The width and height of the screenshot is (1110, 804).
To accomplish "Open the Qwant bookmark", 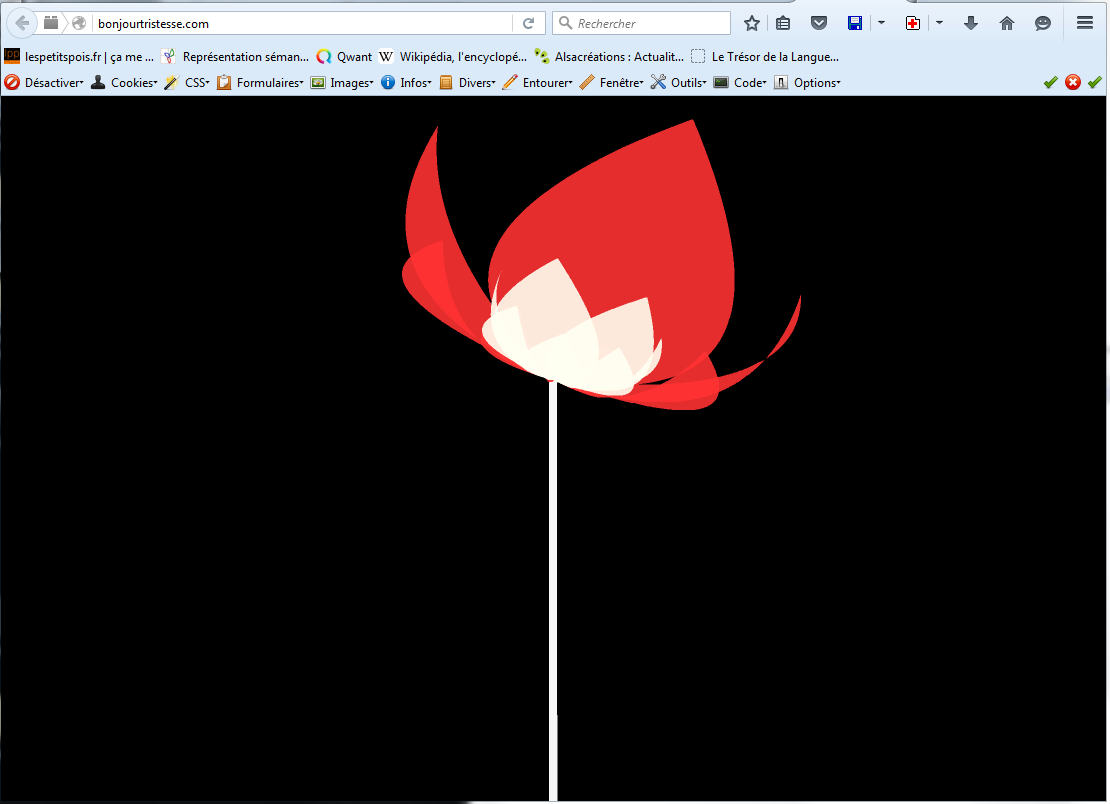I will click(344, 57).
